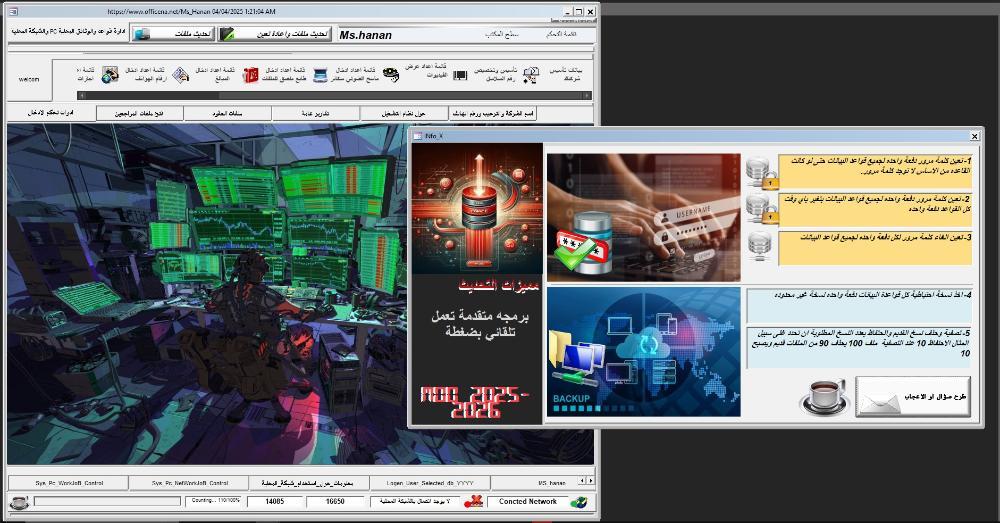Select option 3 remove password yellow box
Viewport: 1000px width, 523px height.
(875, 248)
